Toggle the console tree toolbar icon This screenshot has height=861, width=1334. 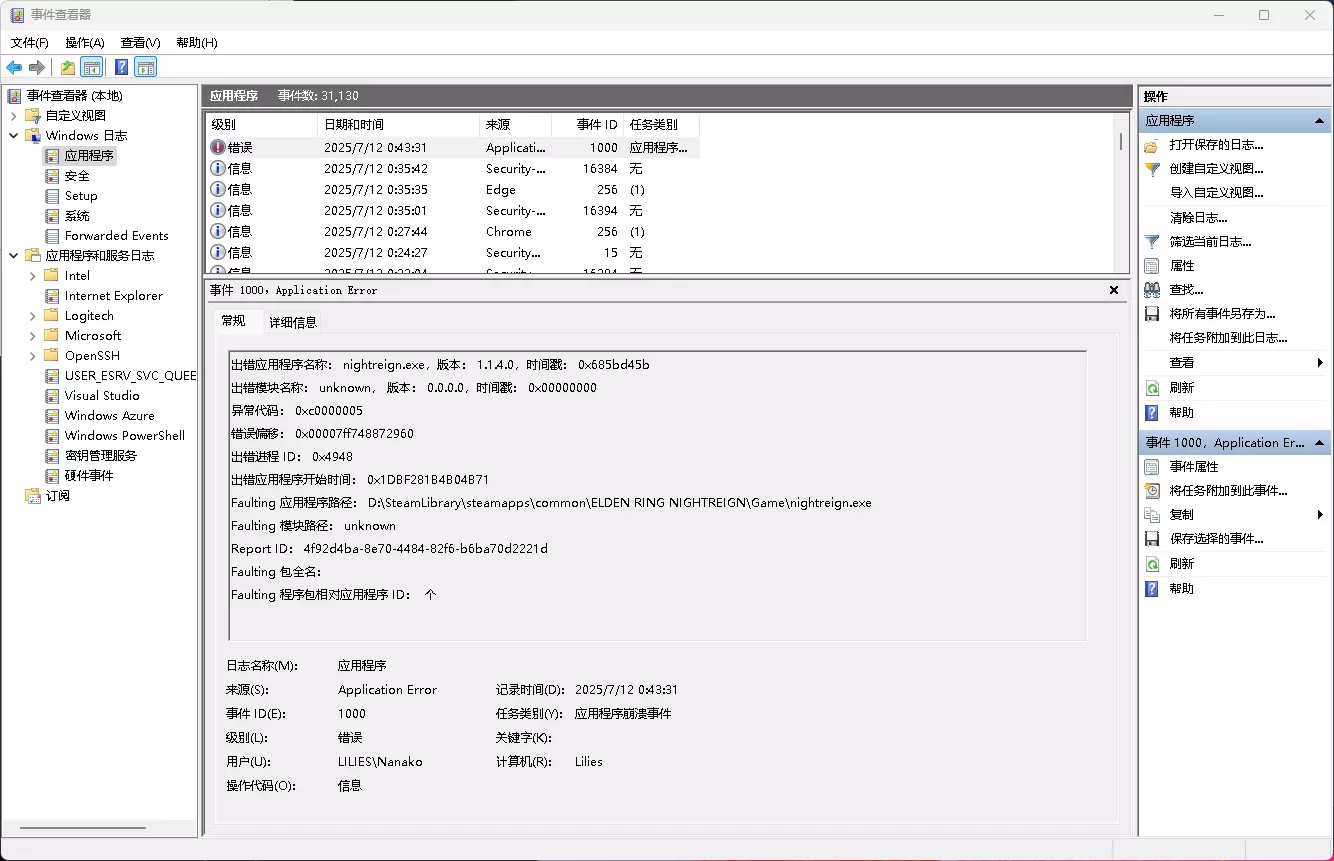[92, 67]
